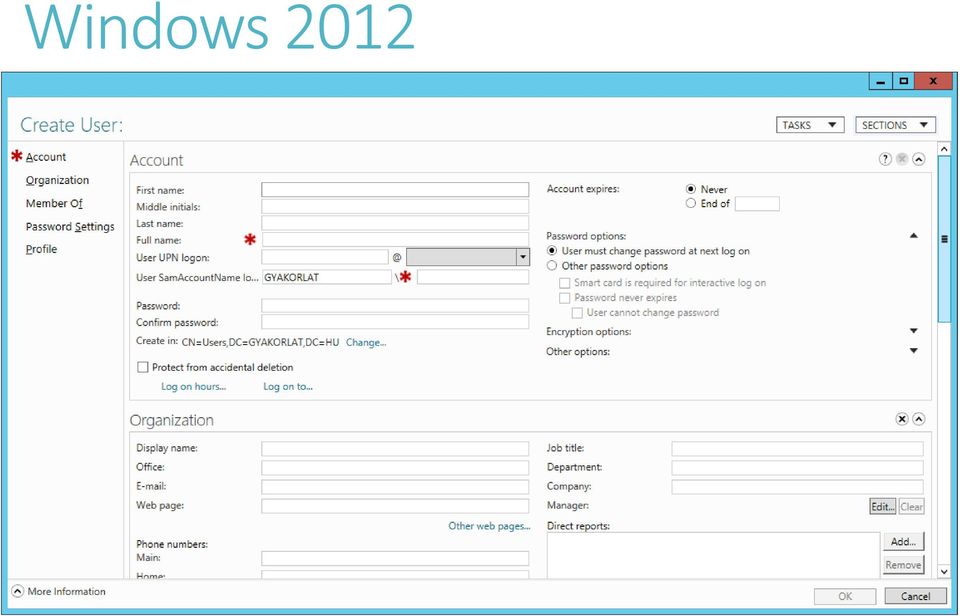Click the Confirm password input field
Viewport: 960px width, 616px height.
395,322
